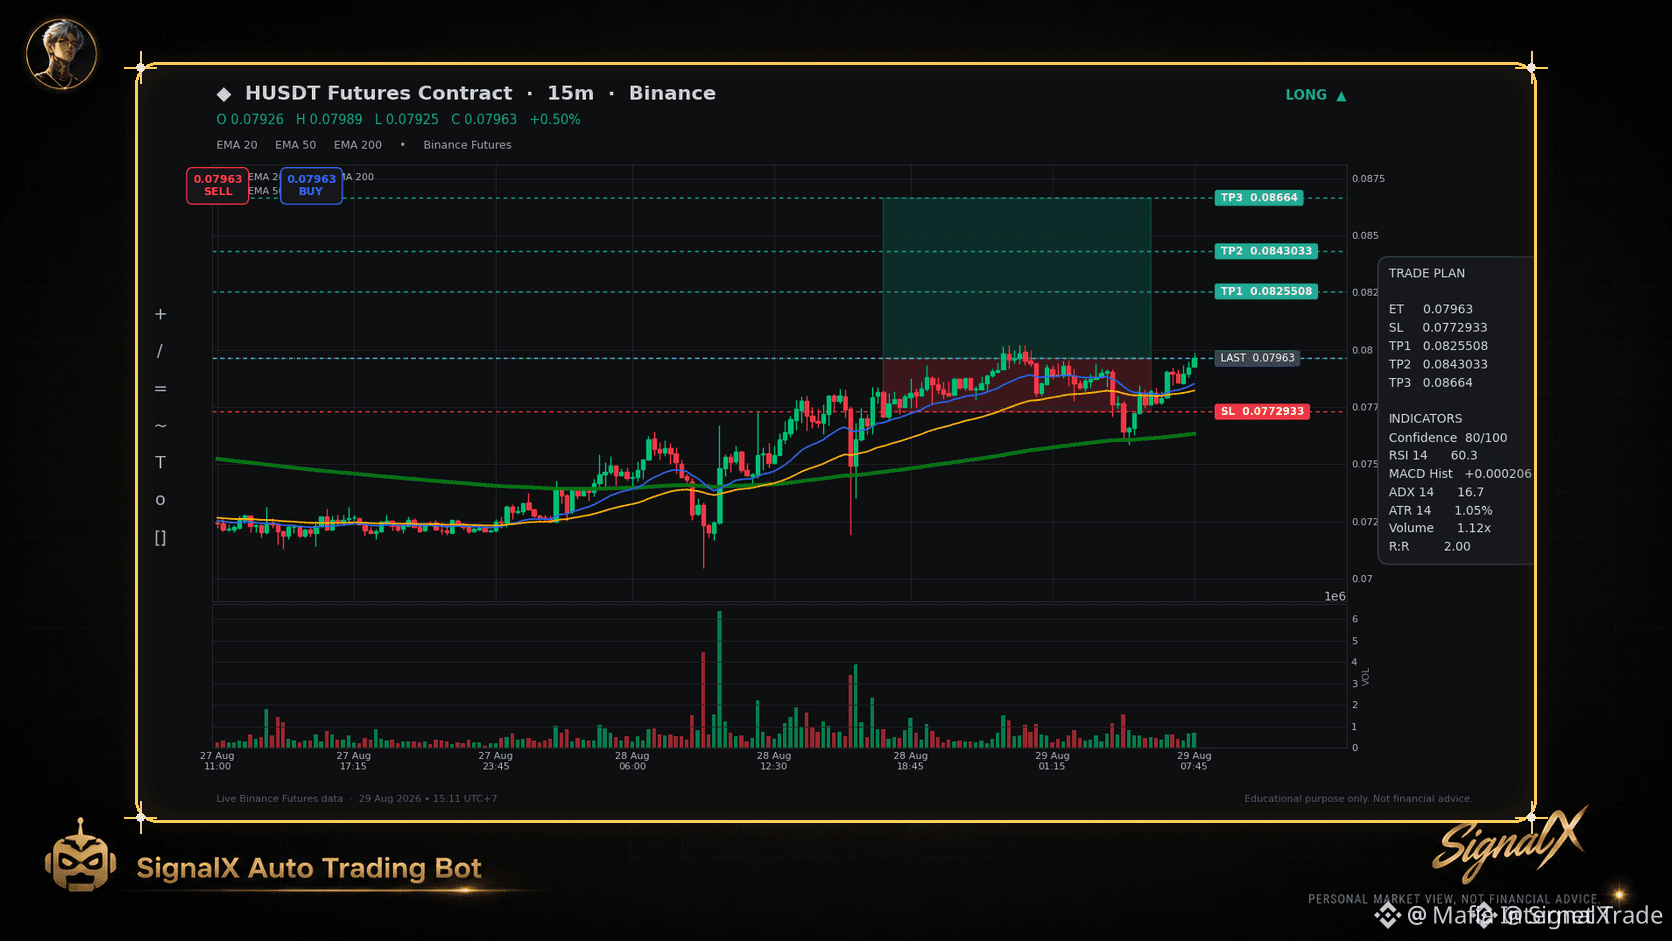Screen dimensions: 1672x941
Task: Click the LAST 0.07963 chart price tag
Action: tap(1257, 358)
